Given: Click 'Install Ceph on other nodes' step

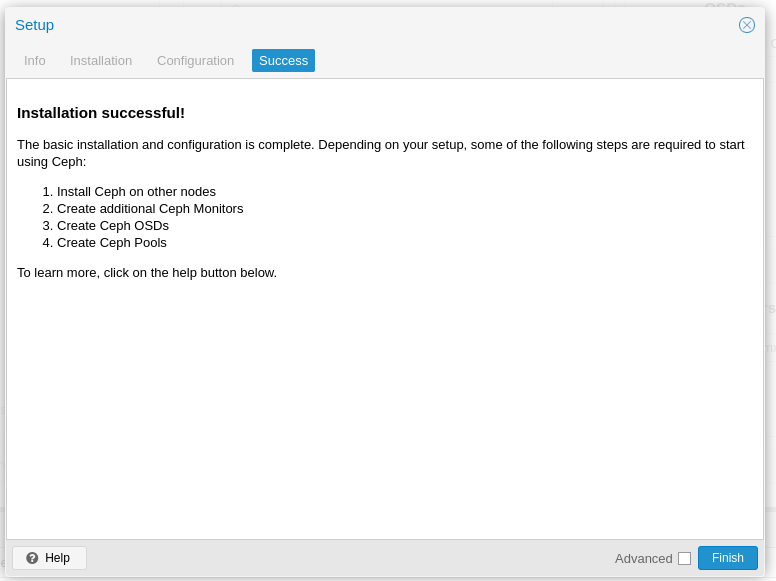Looking at the screenshot, I should pos(136,192).
